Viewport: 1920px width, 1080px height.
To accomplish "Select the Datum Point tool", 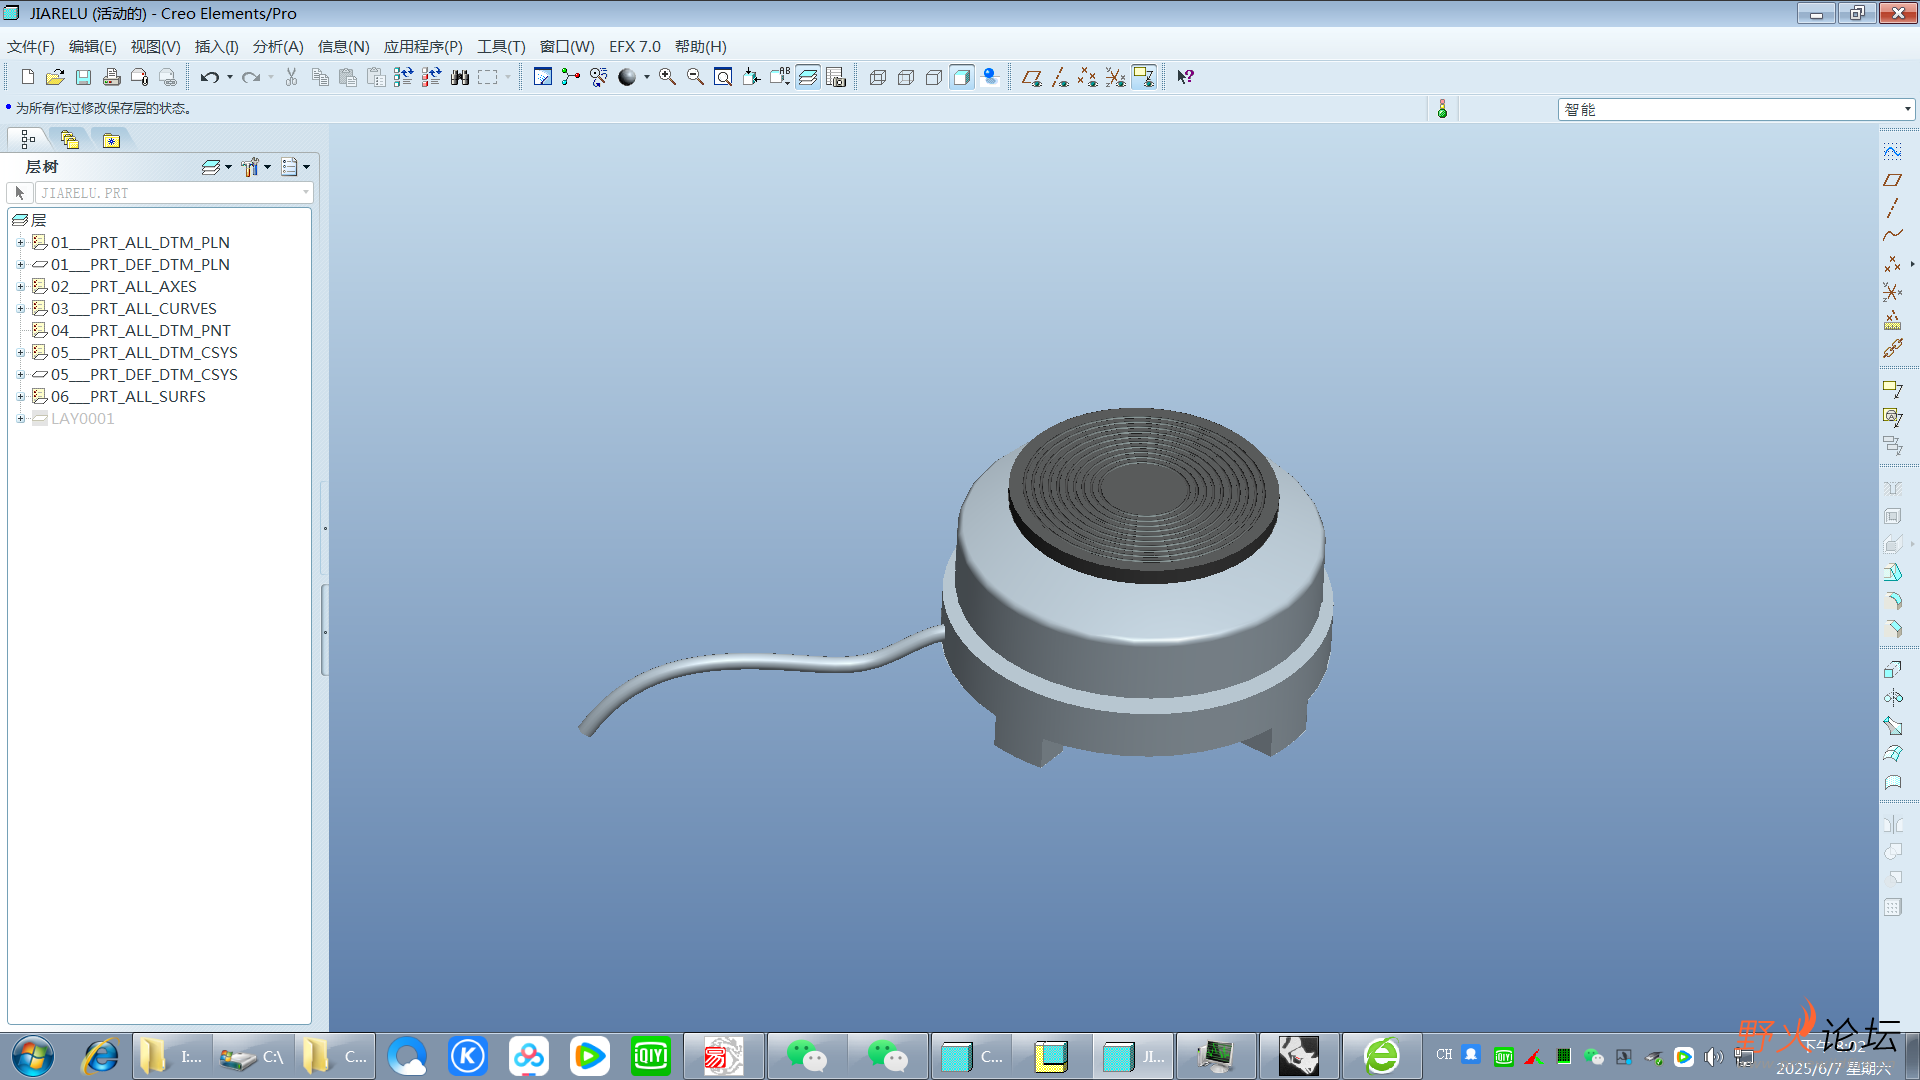I will pos(1892,264).
